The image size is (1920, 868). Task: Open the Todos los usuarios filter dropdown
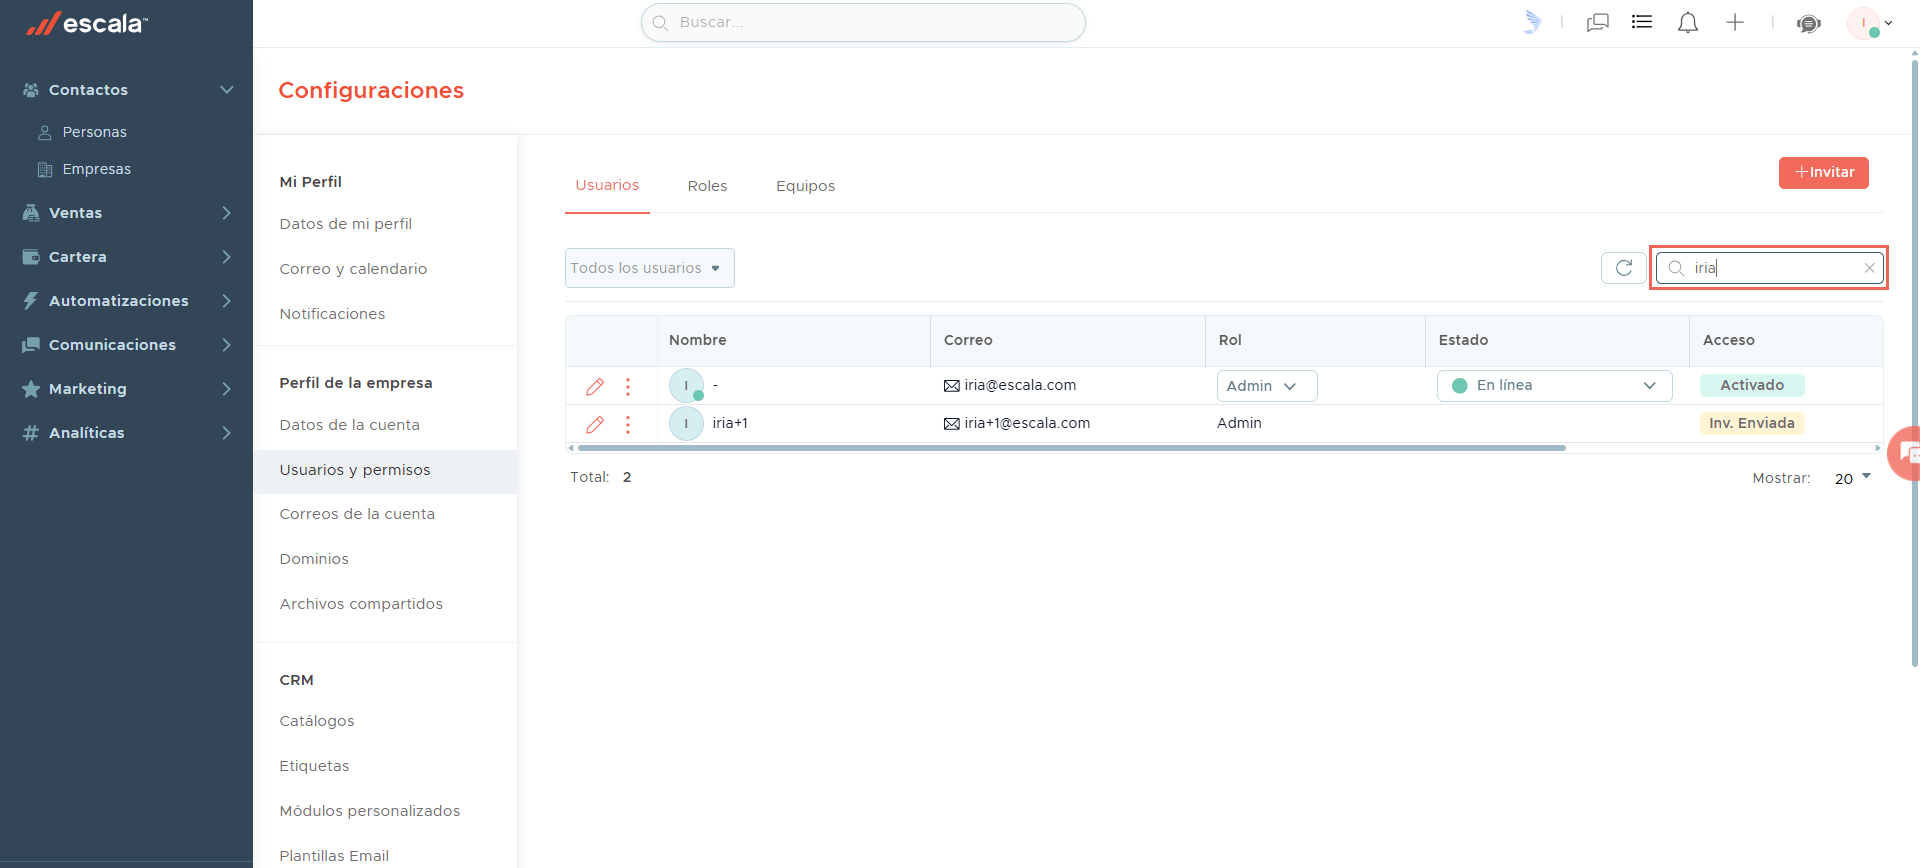tap(650, 268)
